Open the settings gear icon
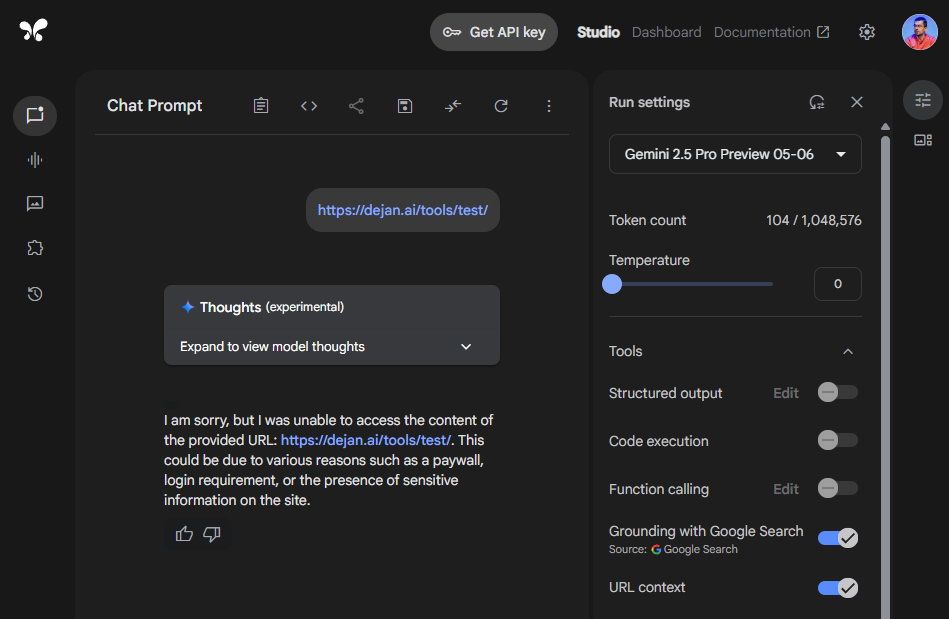 tap(867, 32)
